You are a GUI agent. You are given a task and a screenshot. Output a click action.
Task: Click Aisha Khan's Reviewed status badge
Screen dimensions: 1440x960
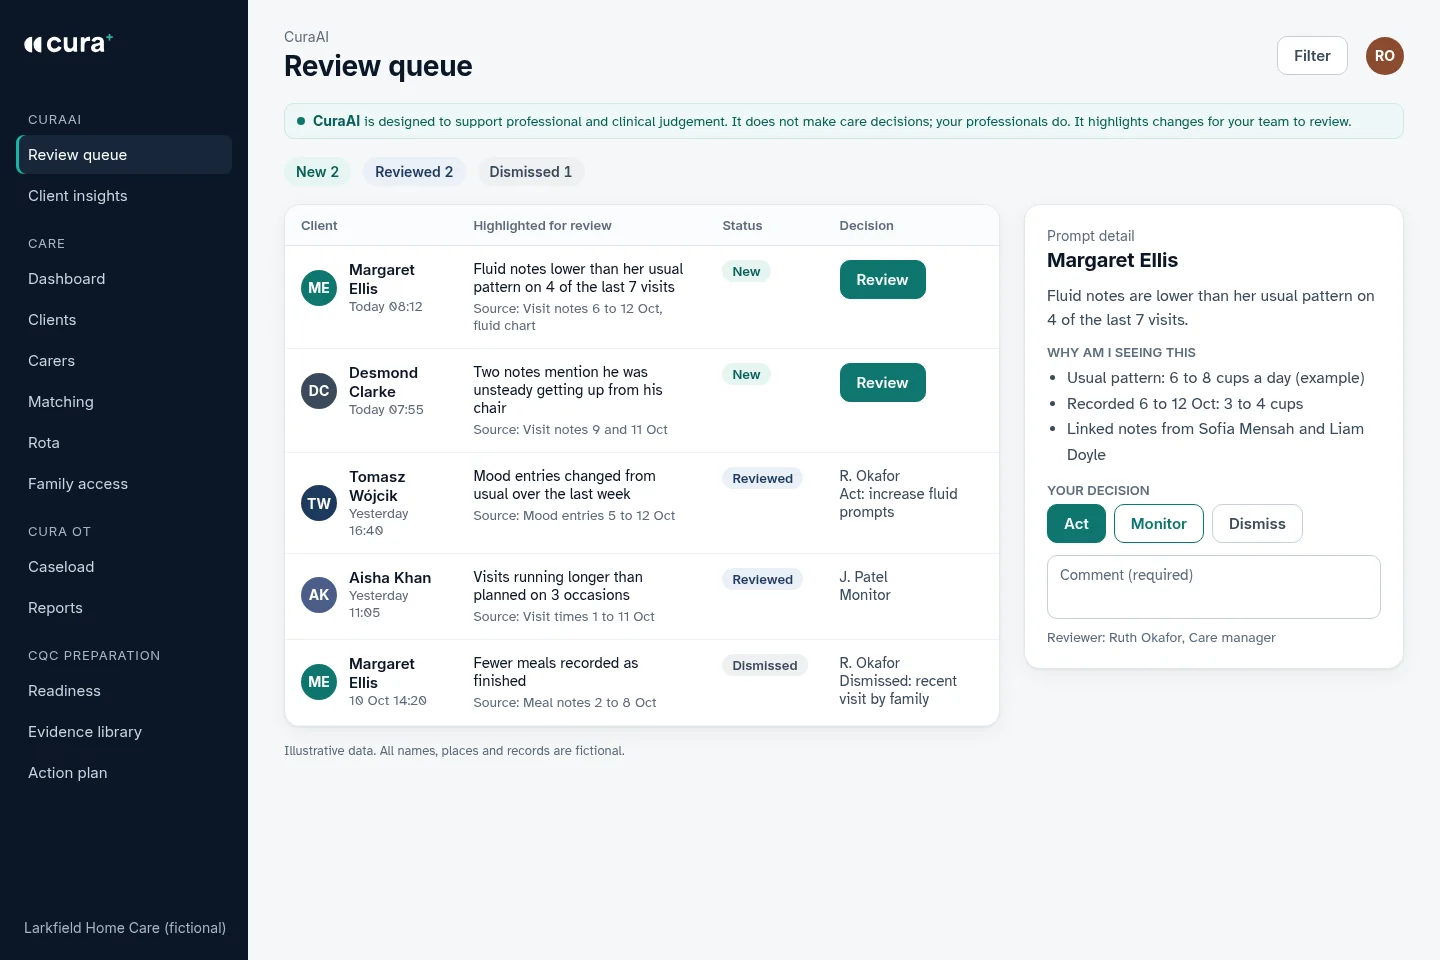(762, 580)
